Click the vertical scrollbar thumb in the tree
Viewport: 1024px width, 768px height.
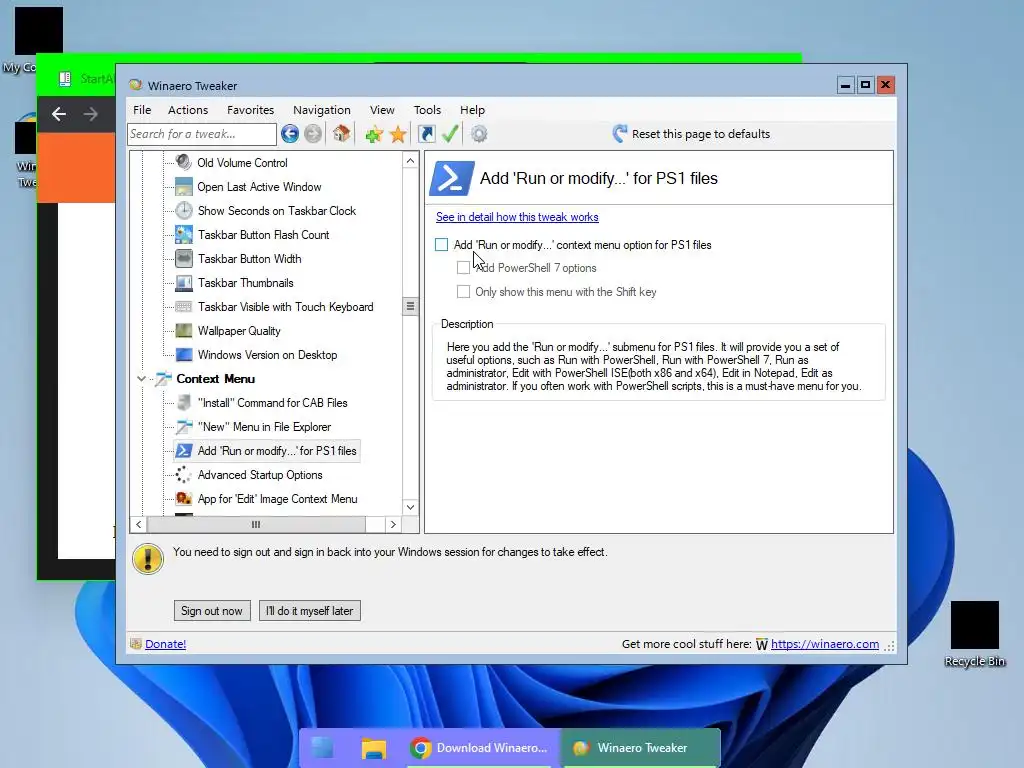point(410,306)
